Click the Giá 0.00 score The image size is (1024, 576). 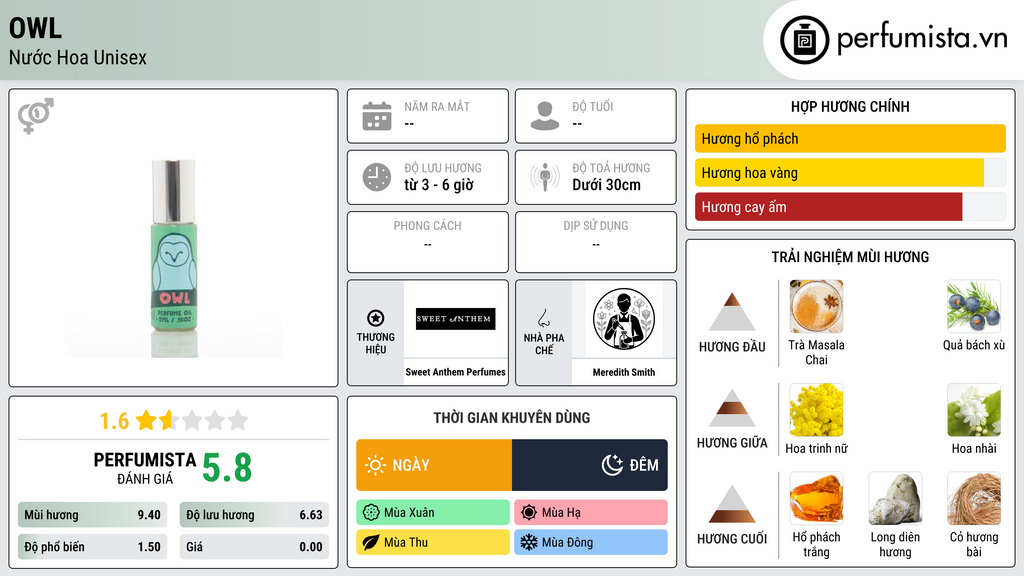pyautogui.click(x=254, y=547)
